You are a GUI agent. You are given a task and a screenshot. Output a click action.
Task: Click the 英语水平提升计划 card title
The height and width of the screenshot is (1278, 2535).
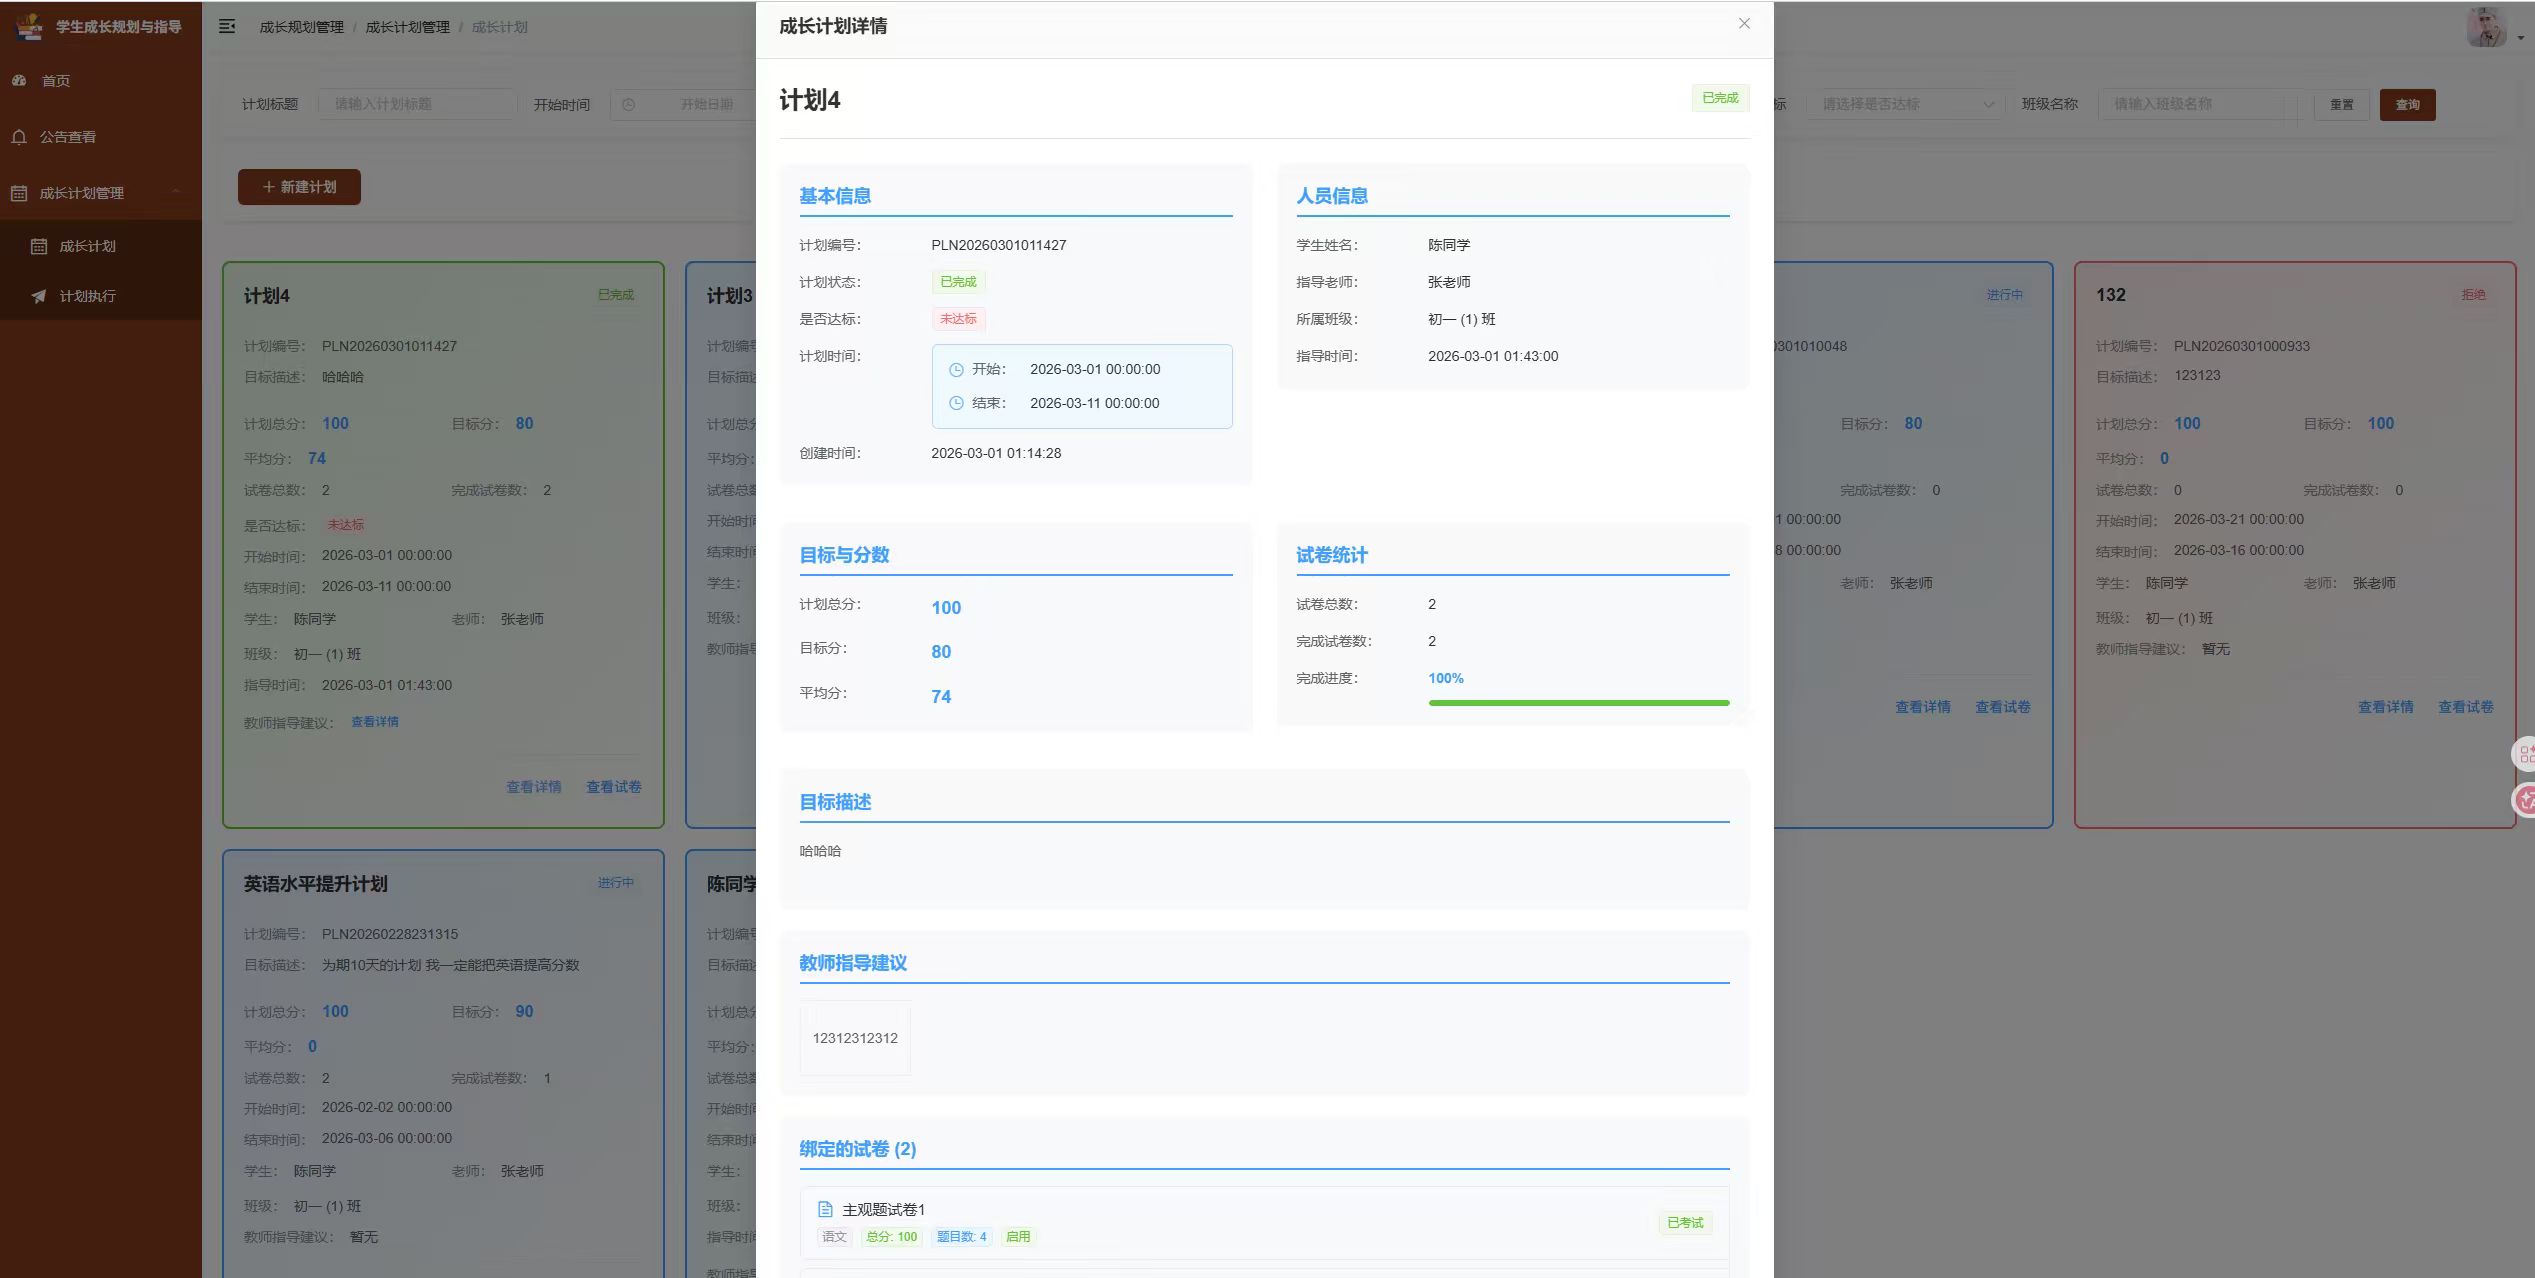315,884
